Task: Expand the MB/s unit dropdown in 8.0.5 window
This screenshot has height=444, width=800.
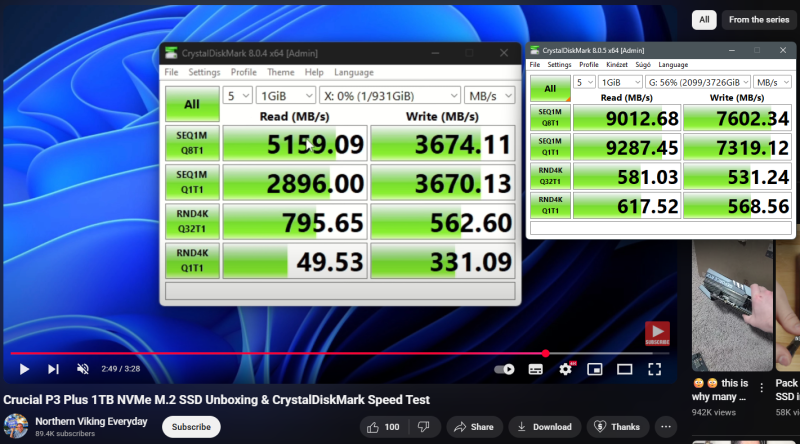Action: tap(772, 82)
